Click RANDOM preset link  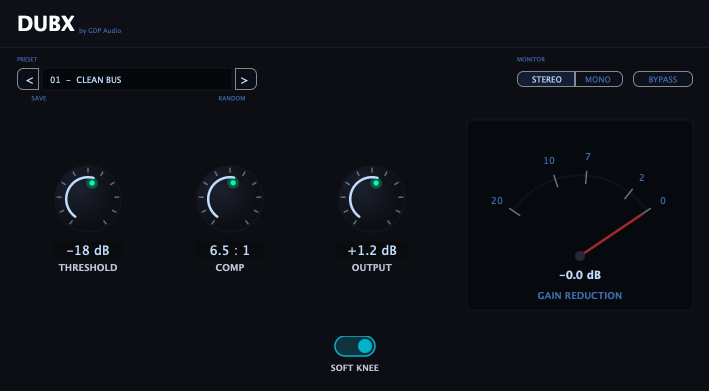pyautogui.click(x=232, y=99)
